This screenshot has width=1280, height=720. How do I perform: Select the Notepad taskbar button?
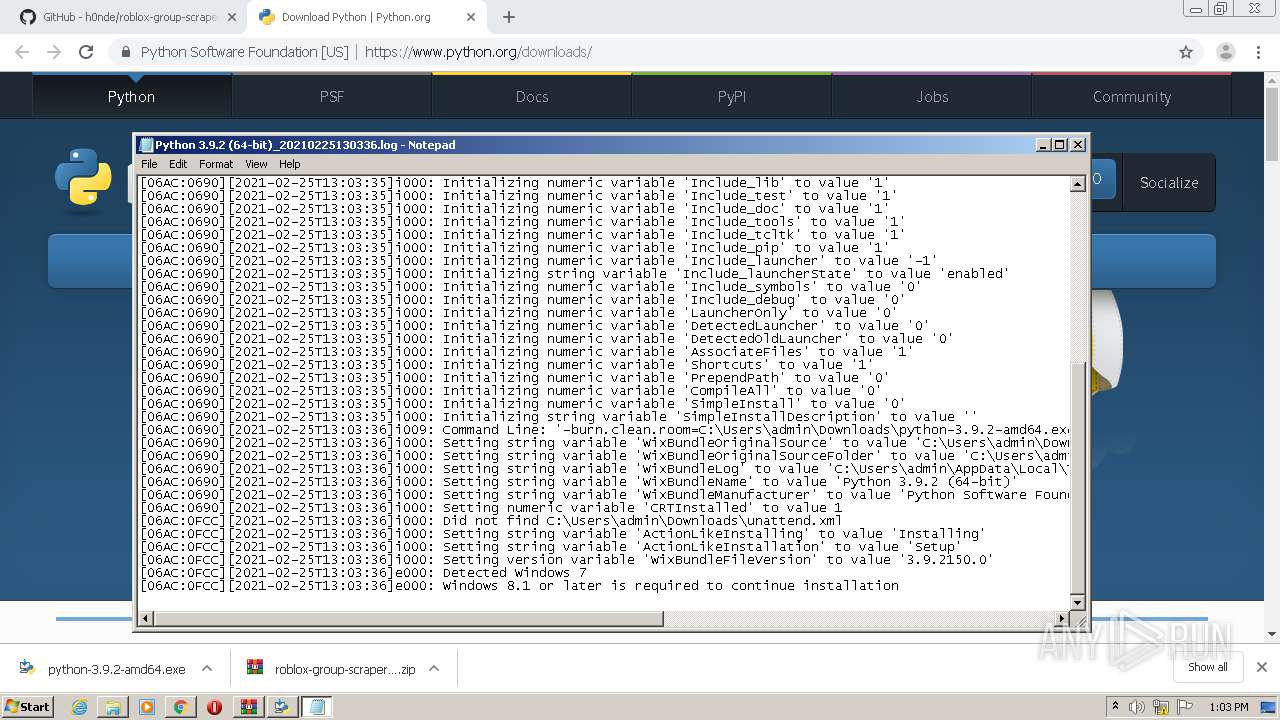pyautogui.click(x=317, y=707)
